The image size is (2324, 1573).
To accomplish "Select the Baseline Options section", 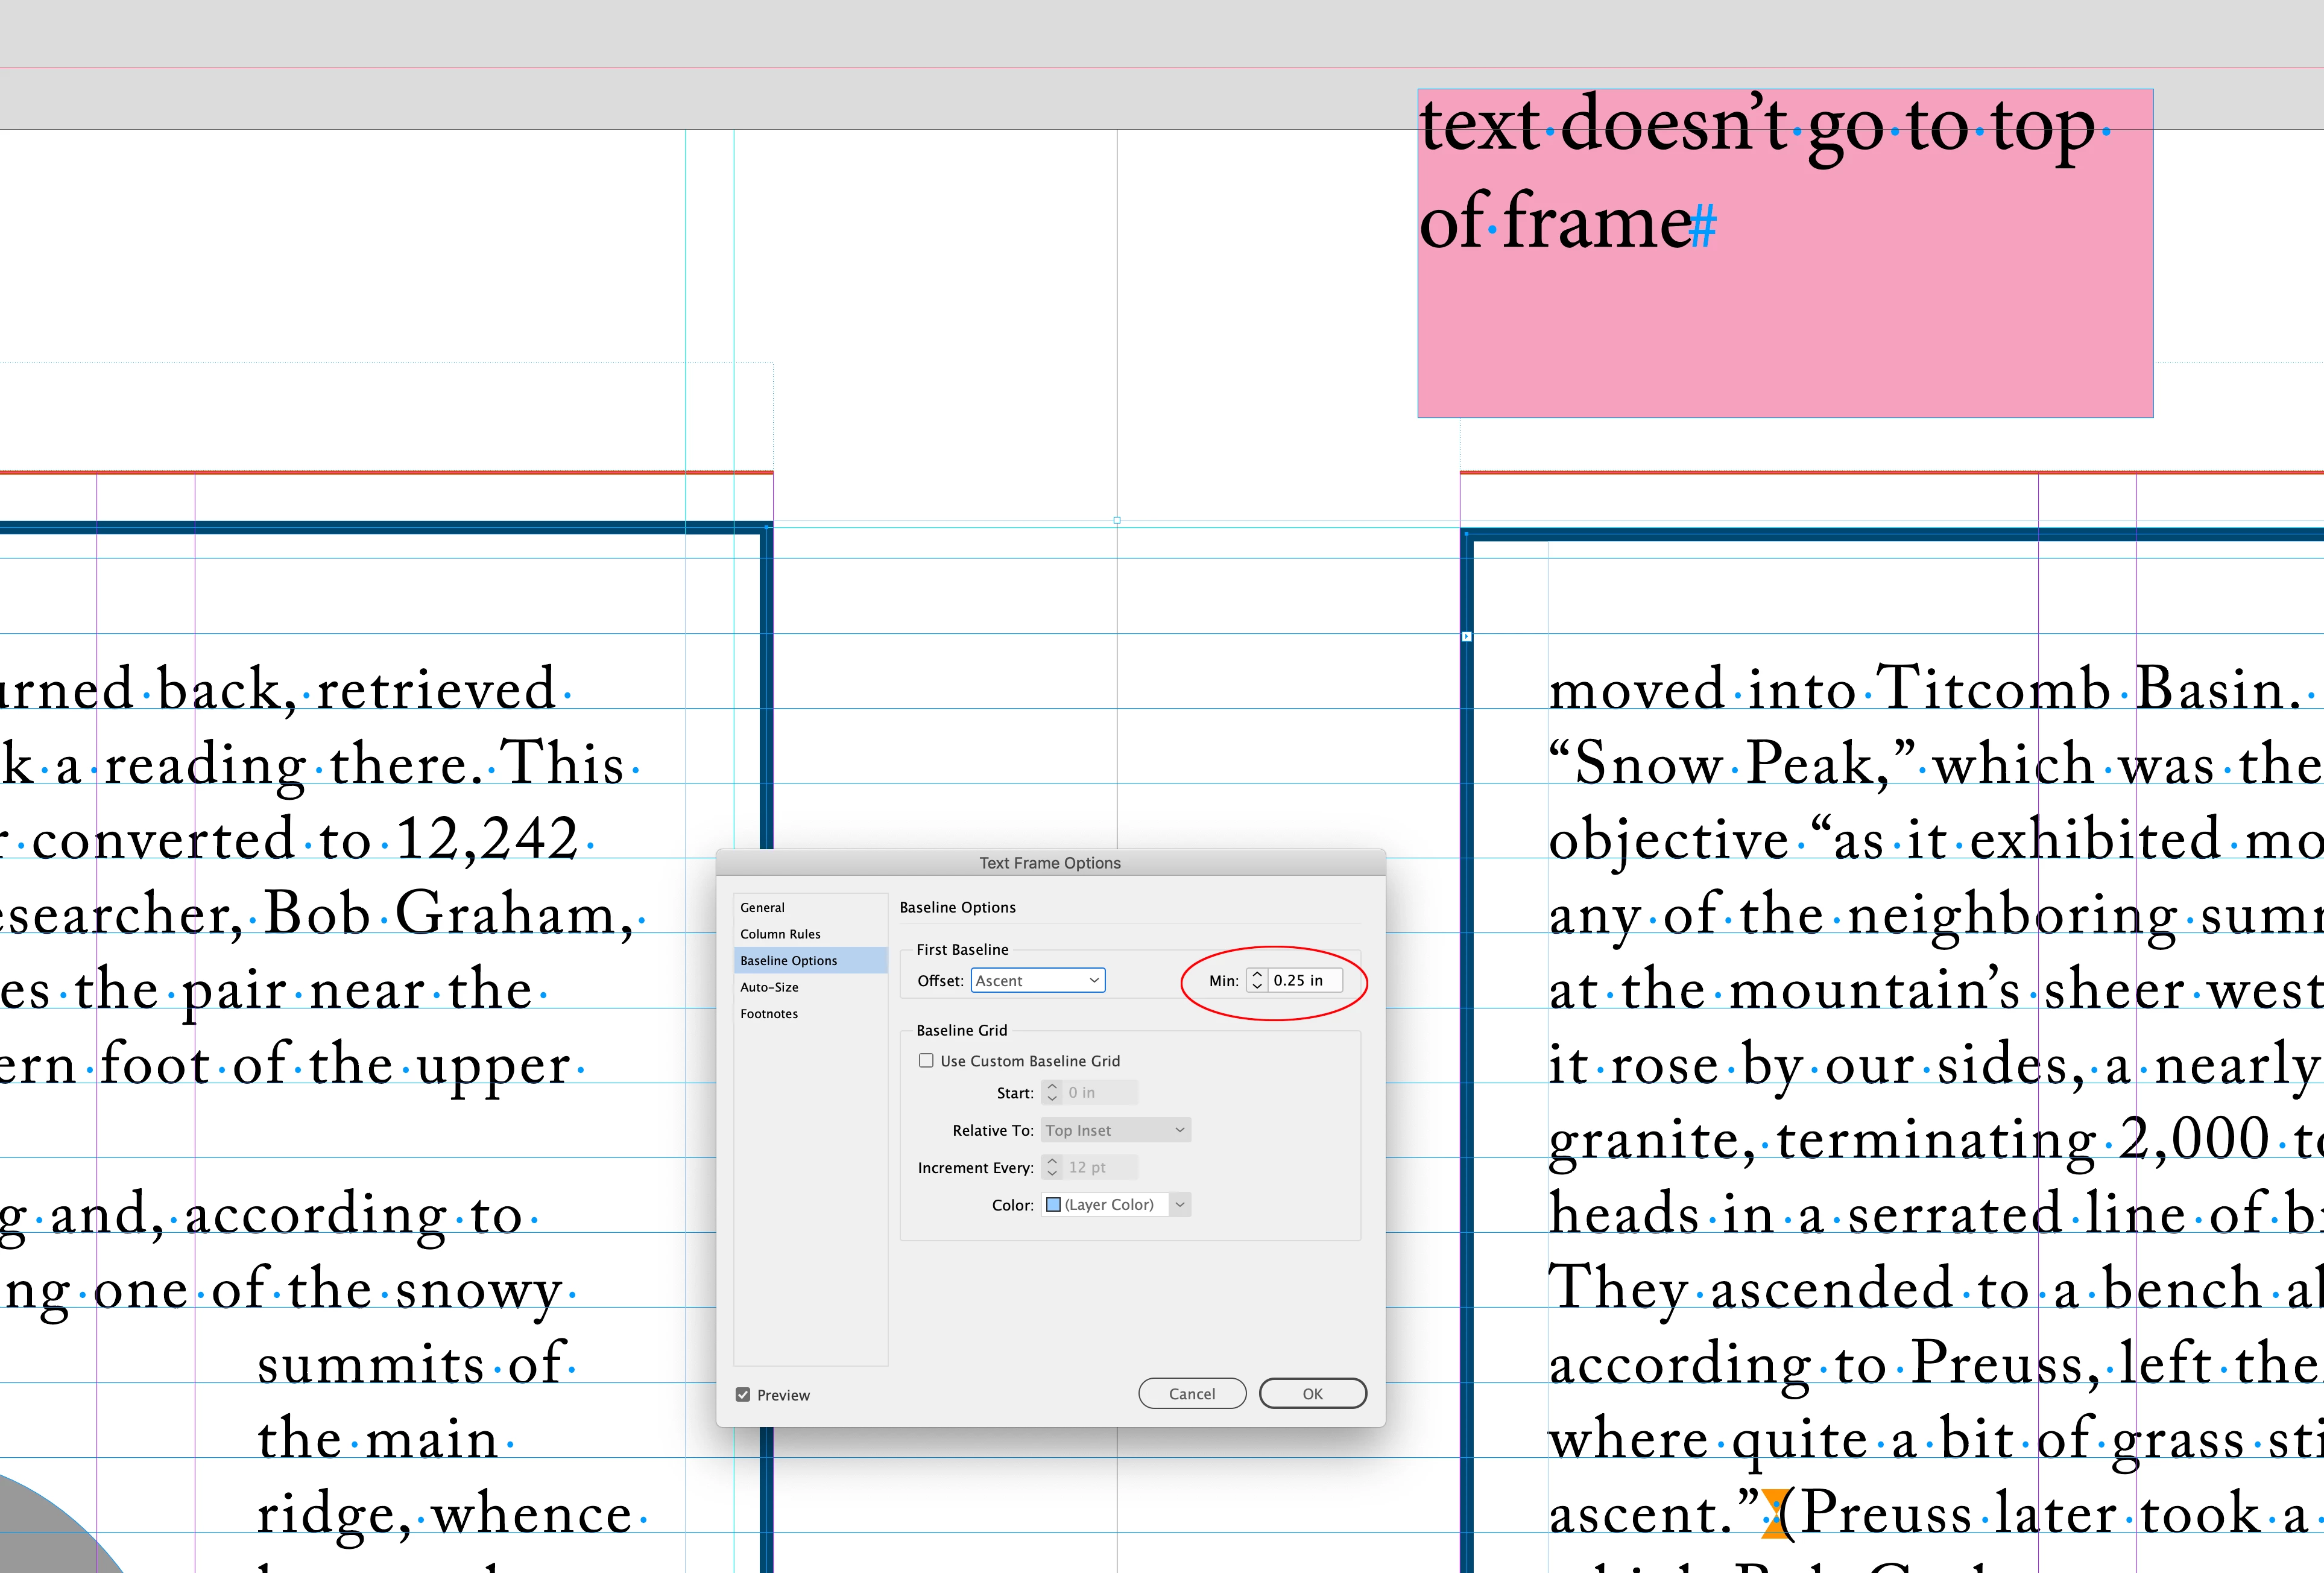I will pos(789,961).
